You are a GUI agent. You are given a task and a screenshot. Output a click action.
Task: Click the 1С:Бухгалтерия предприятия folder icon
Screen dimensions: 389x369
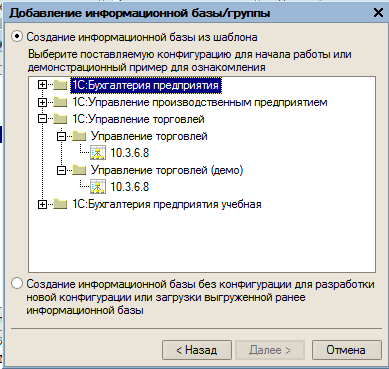pyautogui.click(x=60, y=85)
